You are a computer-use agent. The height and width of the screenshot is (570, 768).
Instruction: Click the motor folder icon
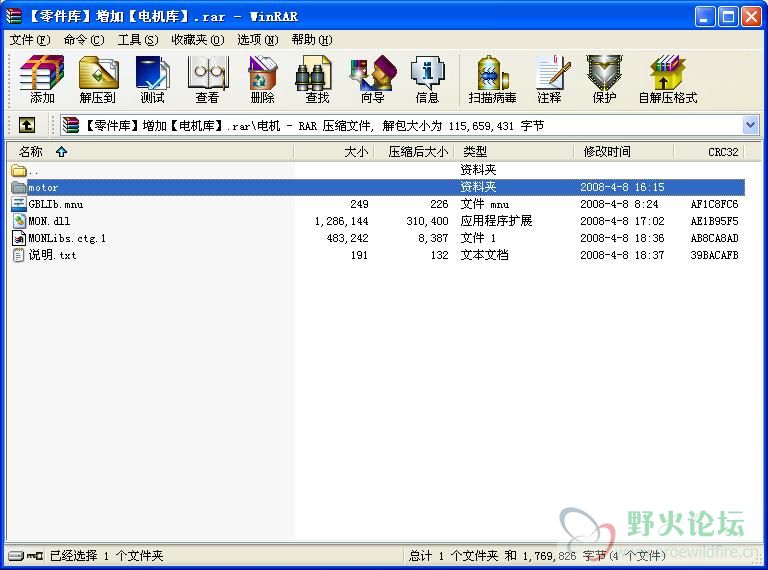[19, 187]
